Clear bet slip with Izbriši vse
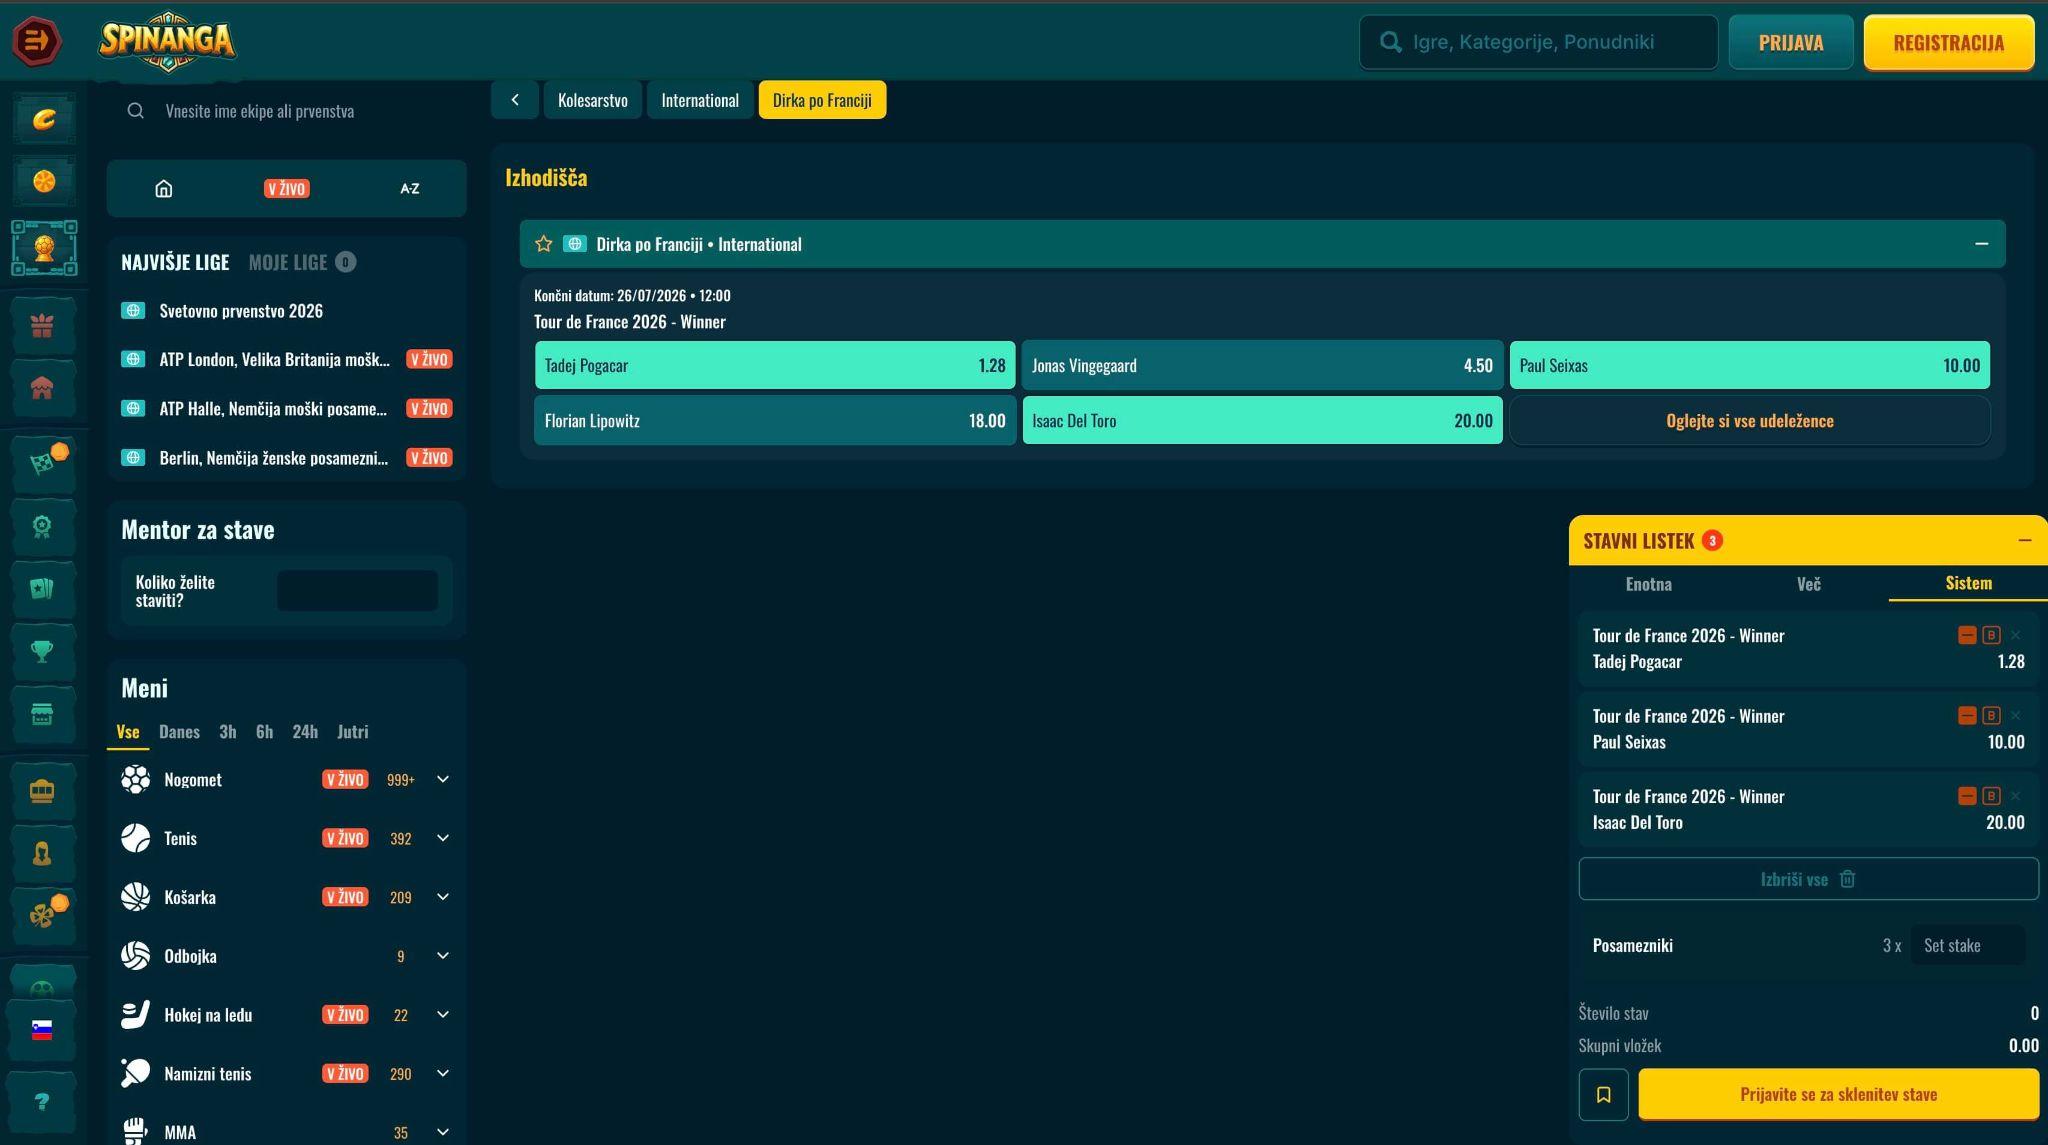Image resolution: width=2048 pixels, height=1145 pixels. pos(1808,879)
